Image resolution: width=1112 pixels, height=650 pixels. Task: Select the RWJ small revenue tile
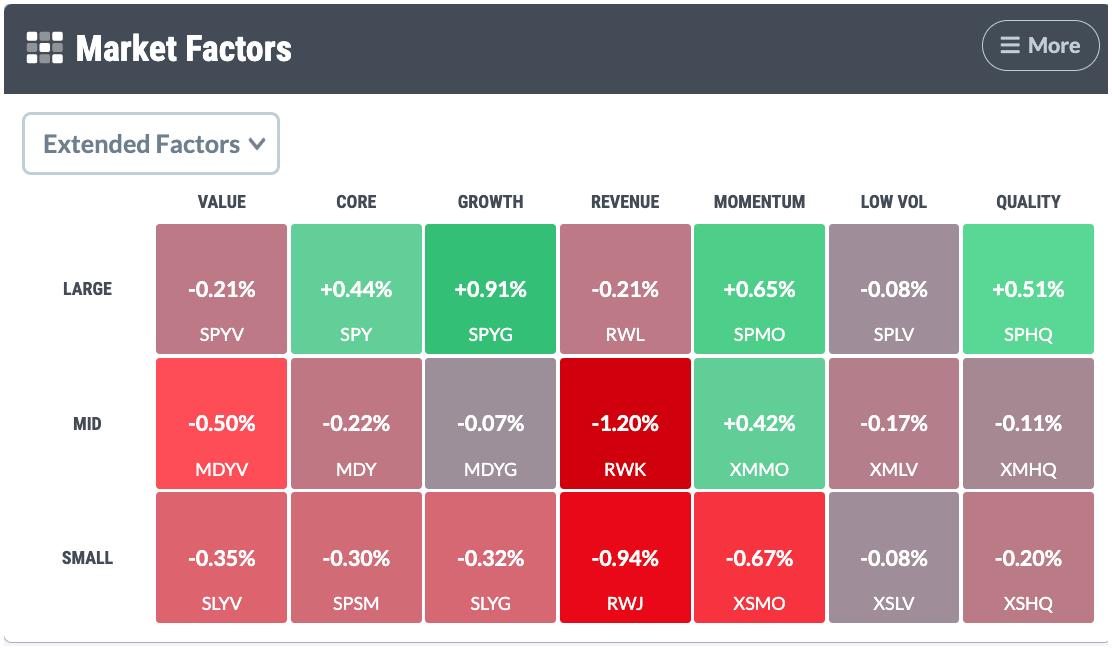[x=625, y=558]
